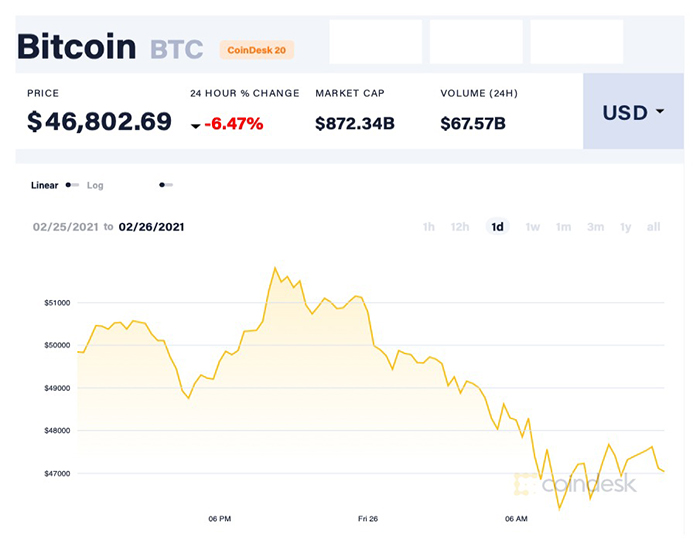The width and height of the screenshot is (700, 543).
Task: Click the CoinDesk watermark logo
Action: (x=574, y=485)
